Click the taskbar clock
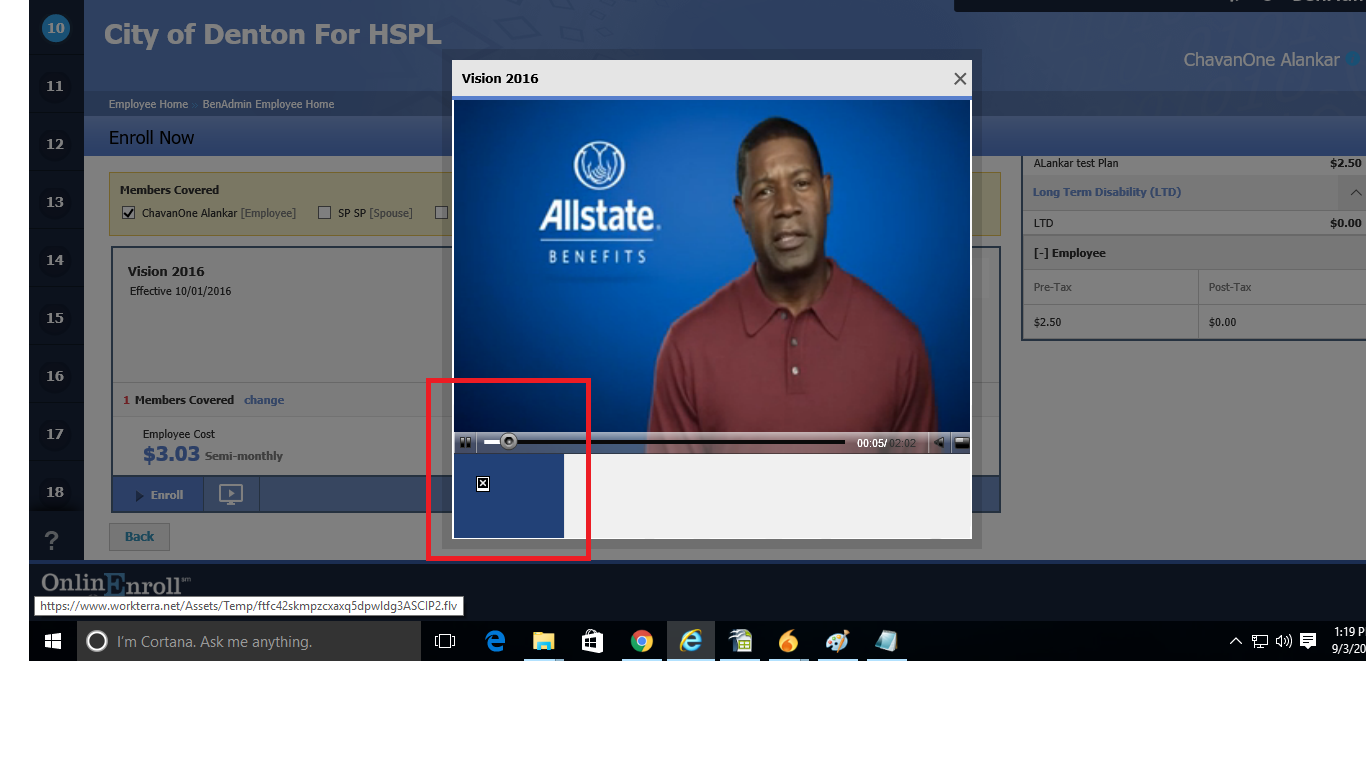Image resolution: width=1366 pixels, height=768 pixels. [x=1348, y=640]
